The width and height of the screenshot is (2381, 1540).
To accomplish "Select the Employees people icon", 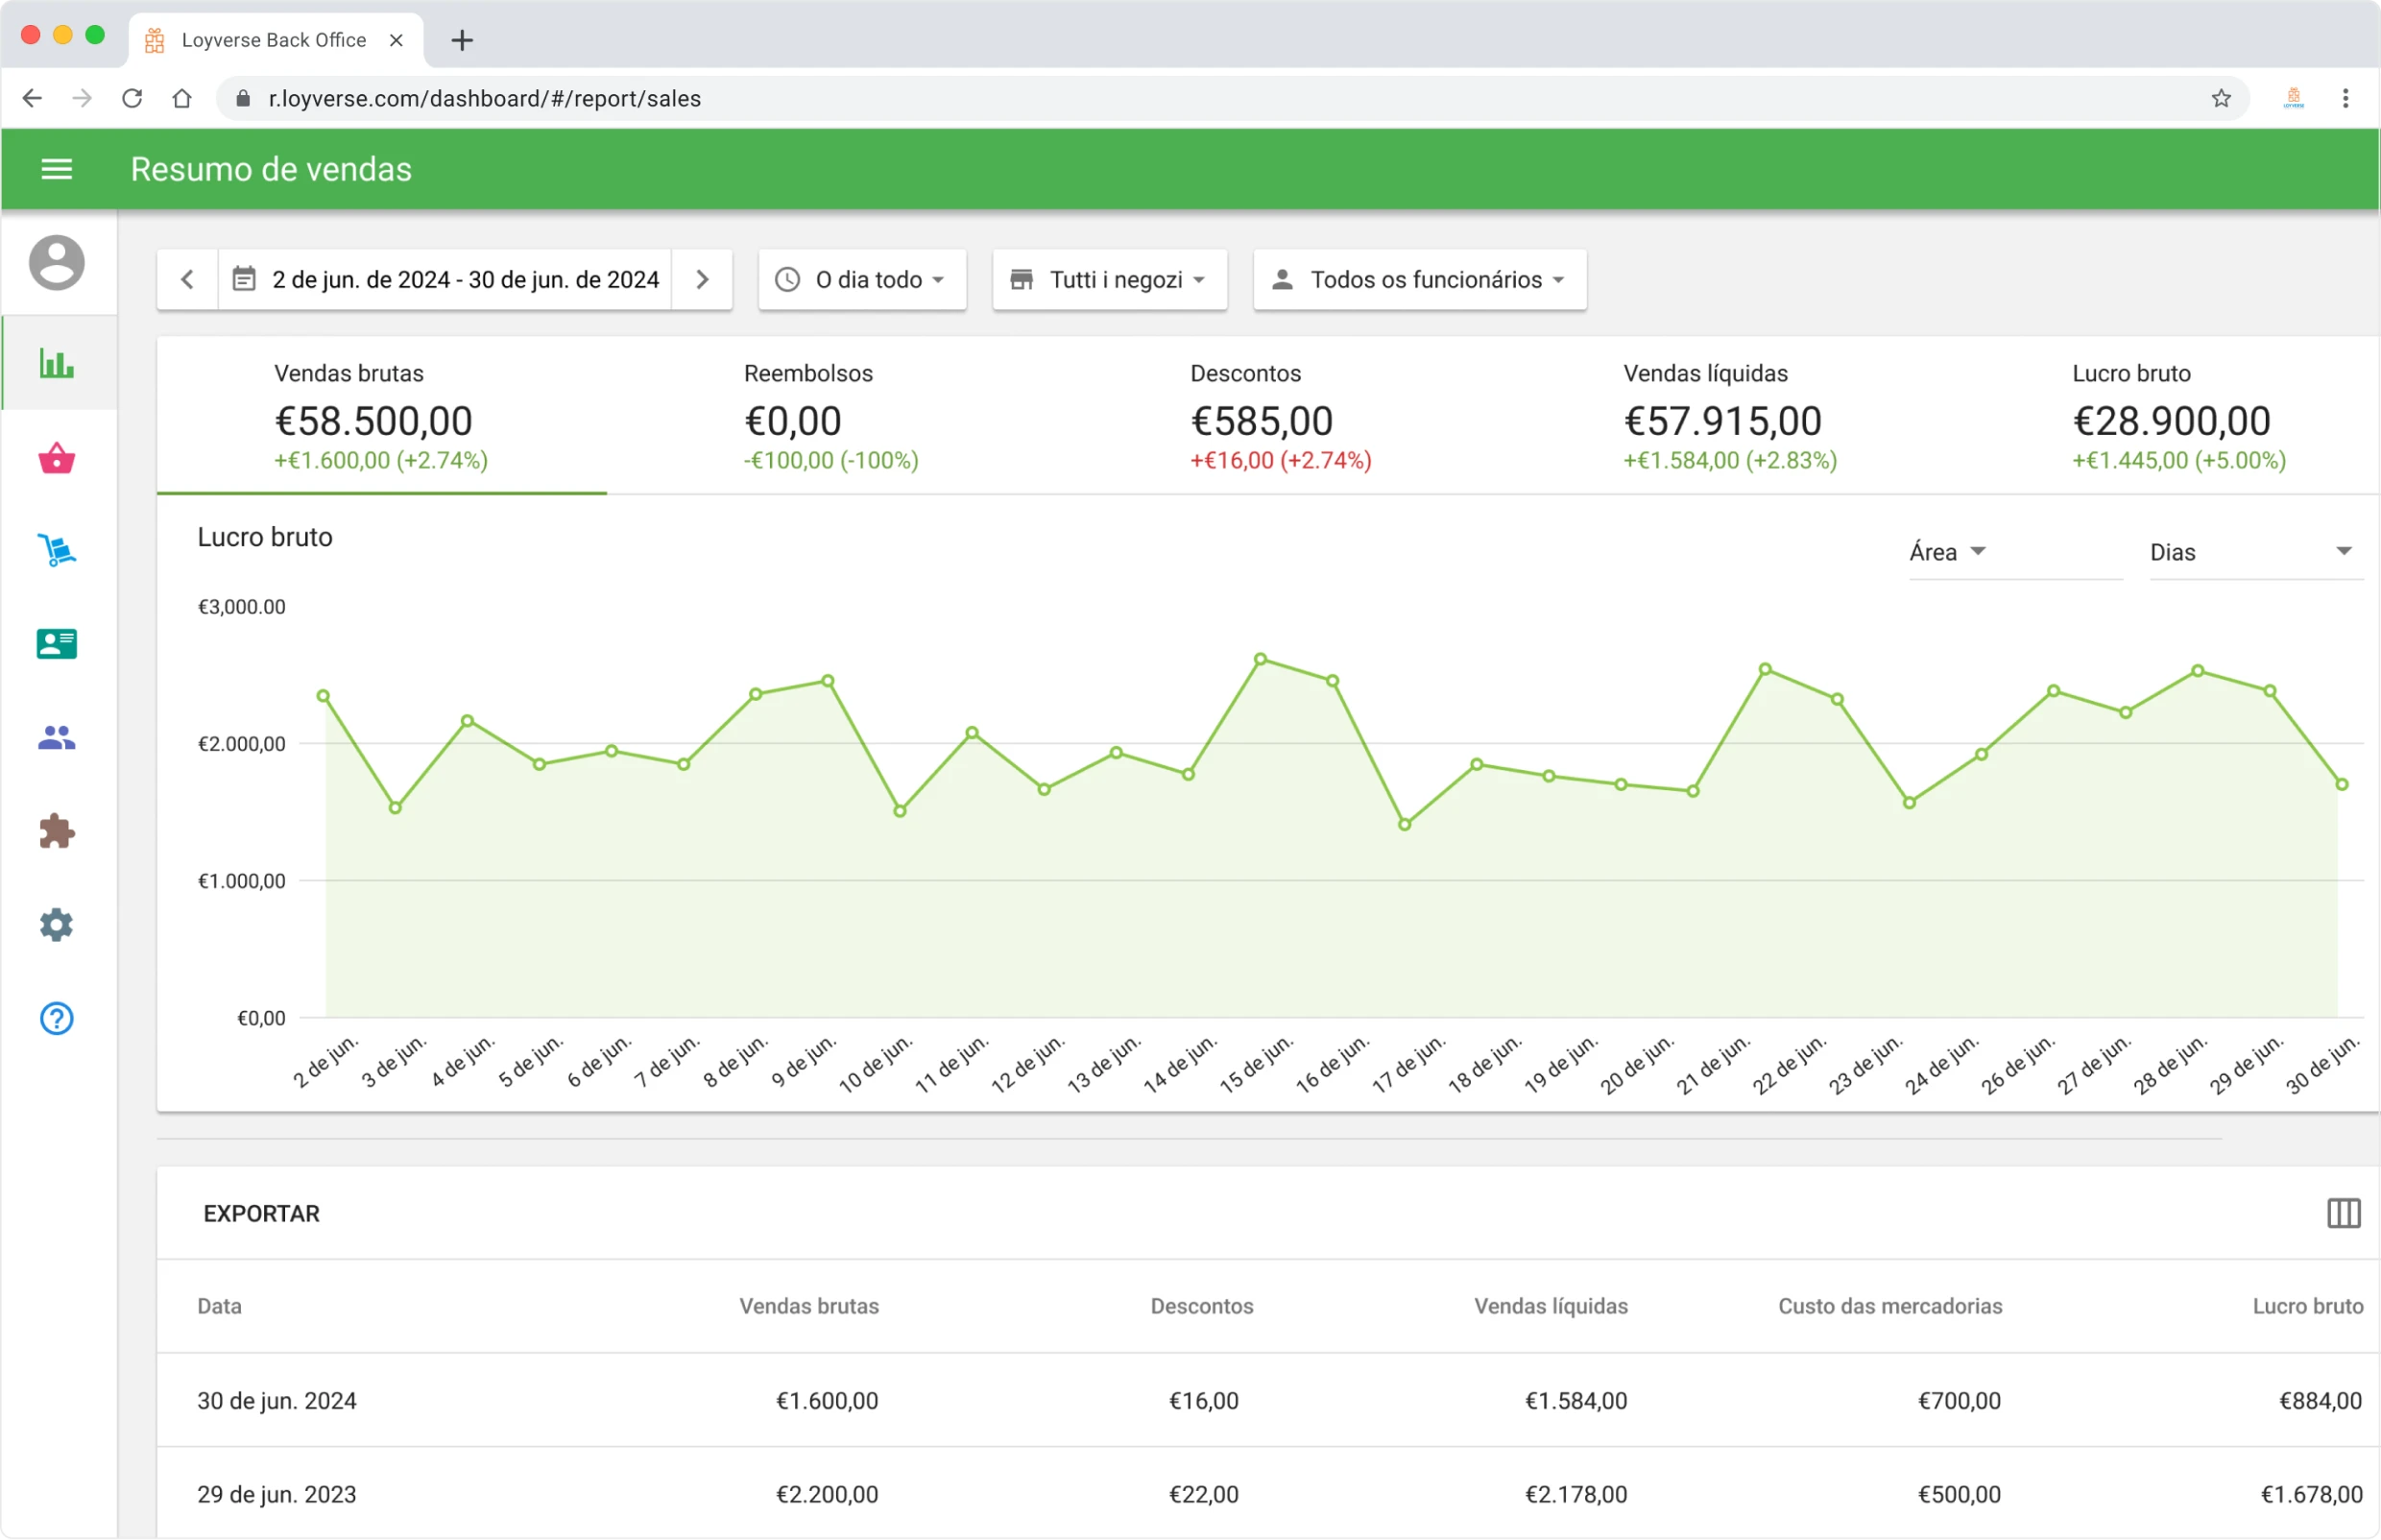I will 56,738.
